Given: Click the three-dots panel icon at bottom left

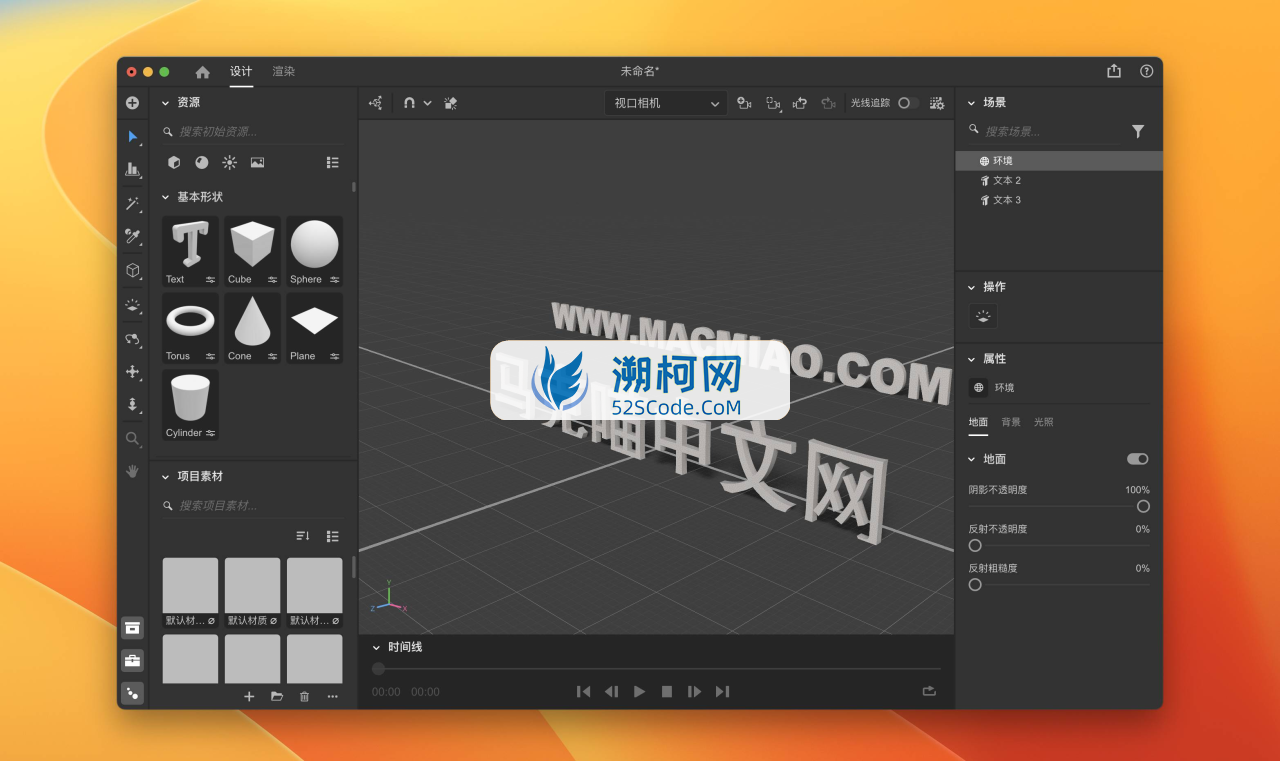Looking at the screenshot, I should 132,693.
